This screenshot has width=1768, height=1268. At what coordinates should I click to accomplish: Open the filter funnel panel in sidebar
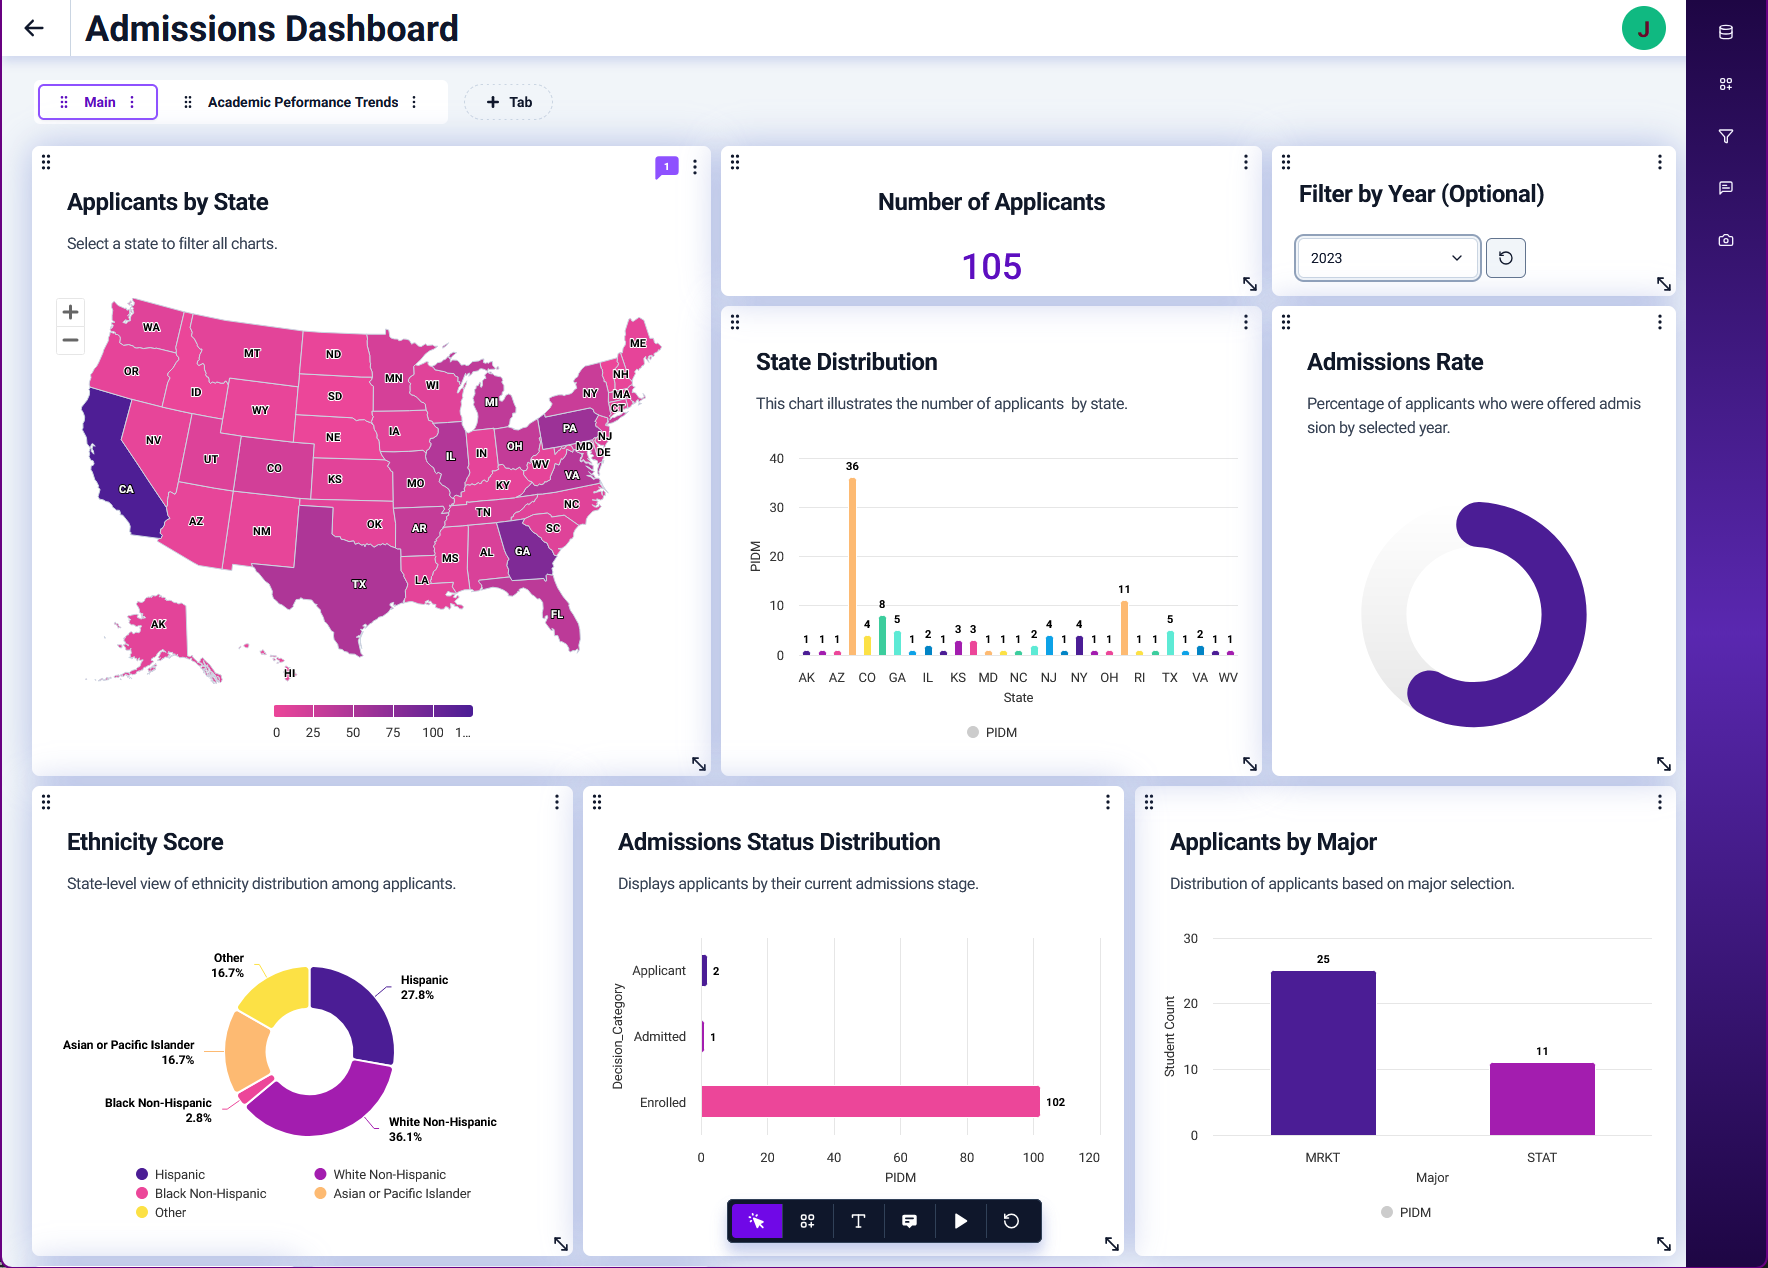point(1725,136)
